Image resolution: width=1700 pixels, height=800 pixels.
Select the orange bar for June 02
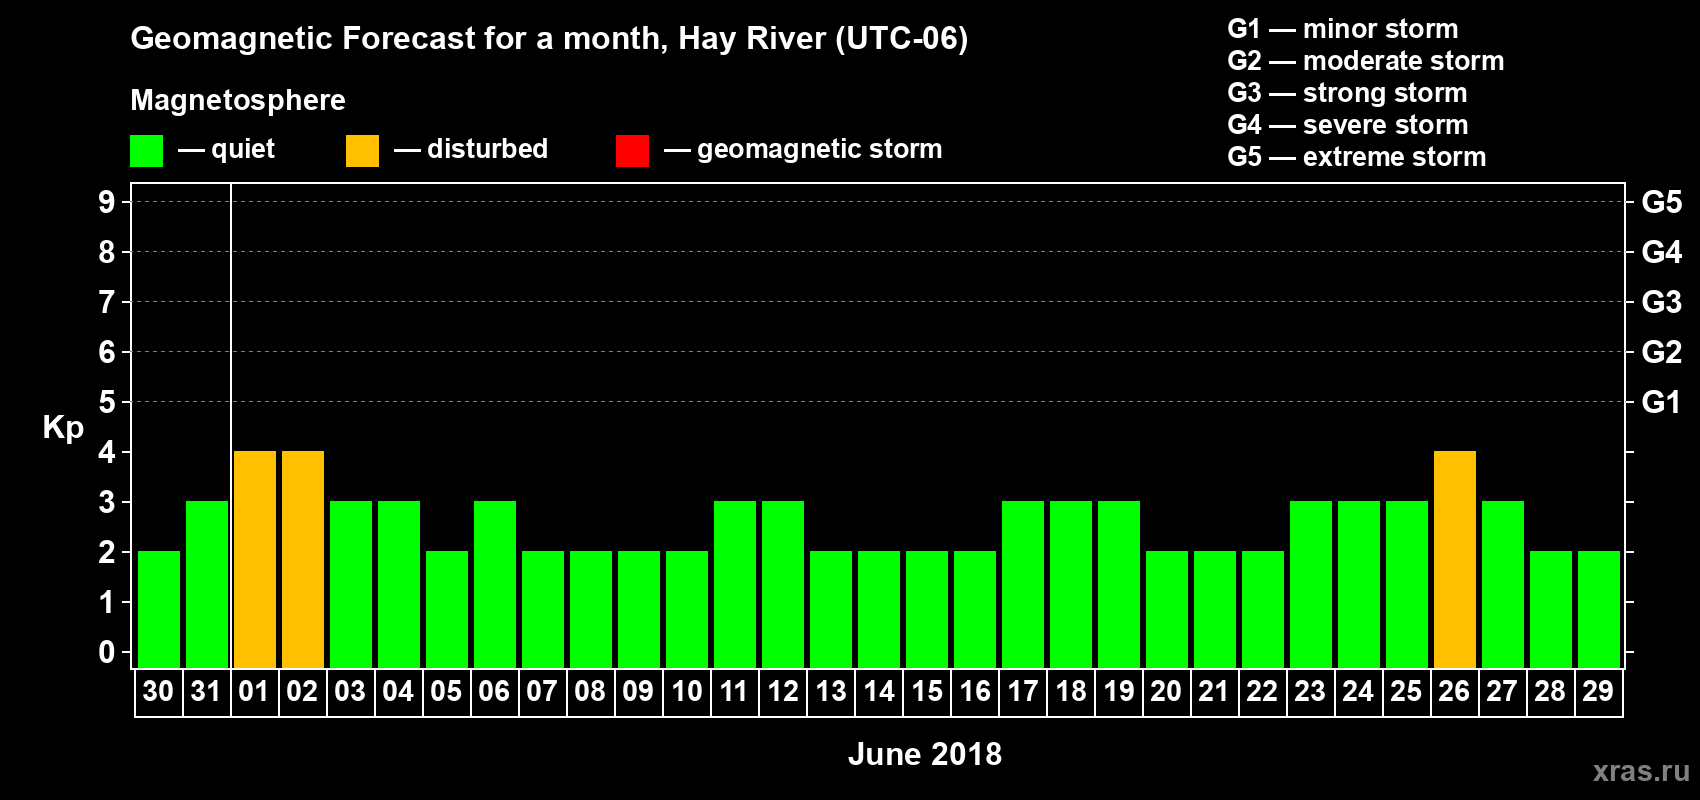[303, 560]
